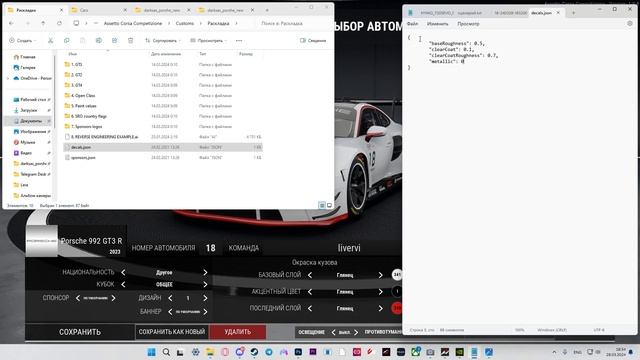
Task: Open Steam from the taskbar
Action: pos(254,352)
